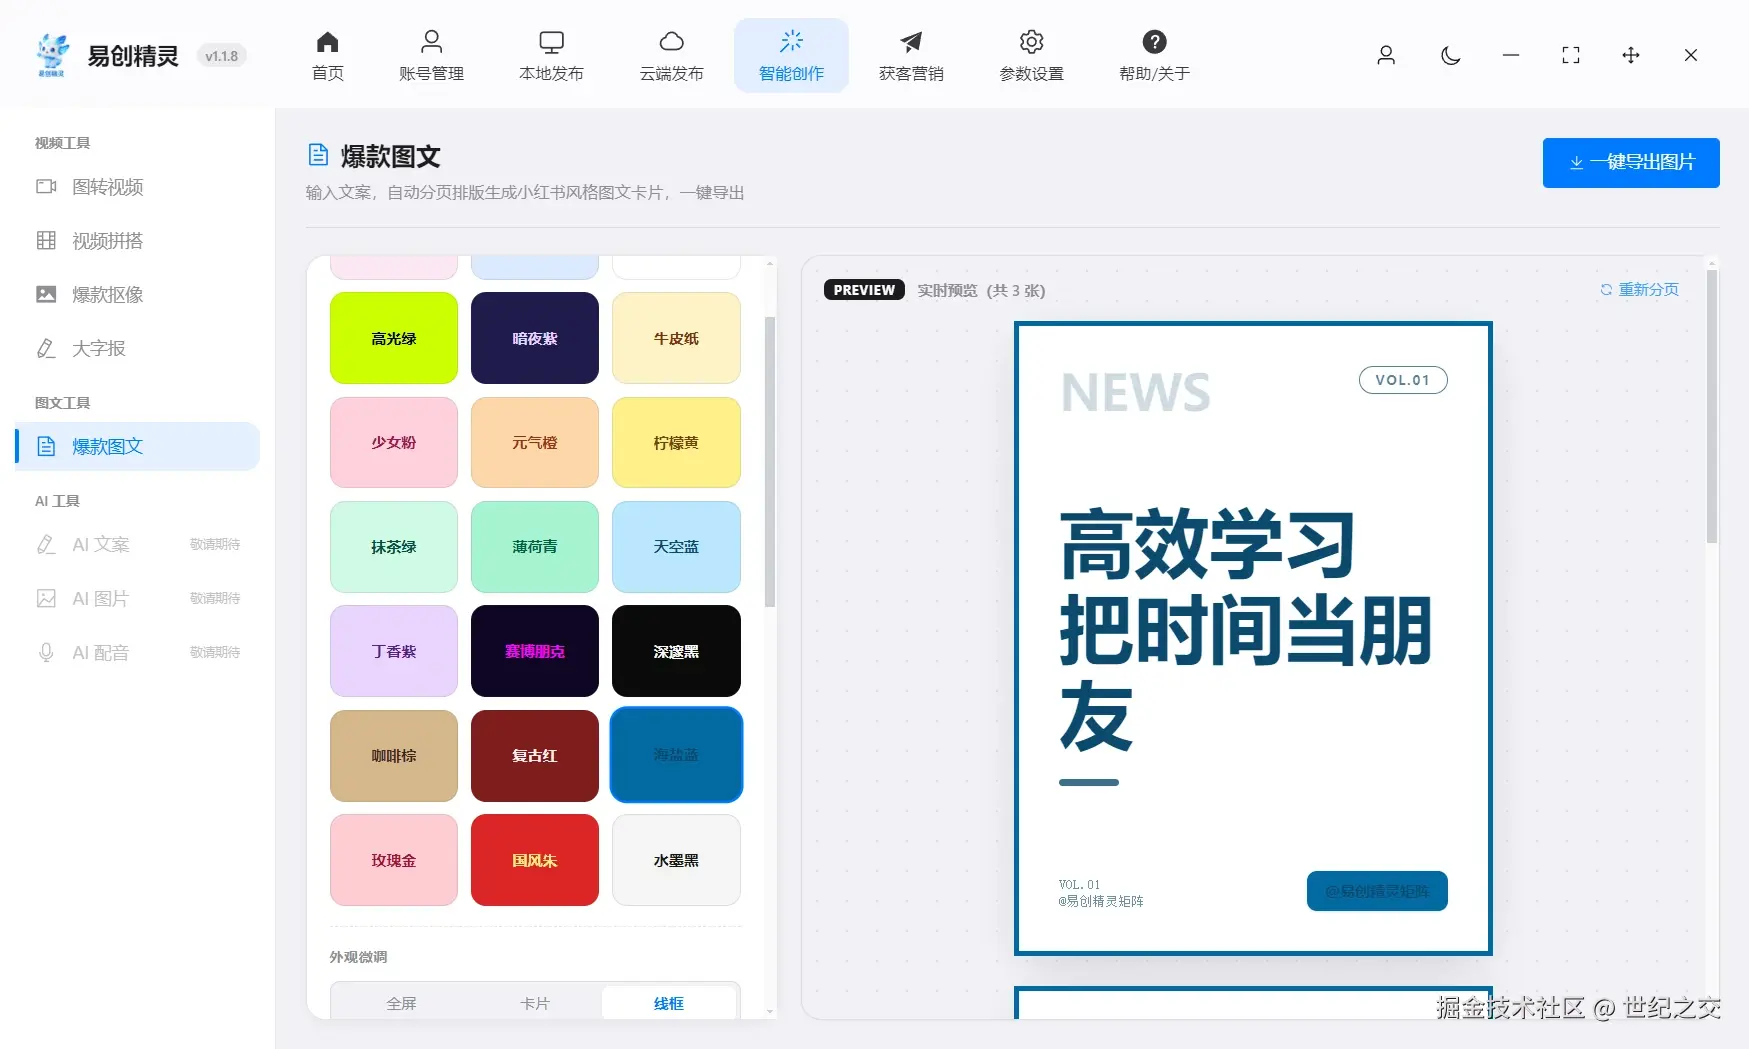Toggle dark mode with the moon icon
This screenshot has height=1049, width=1749.
pyautogui.click(x=1450, y=56)
